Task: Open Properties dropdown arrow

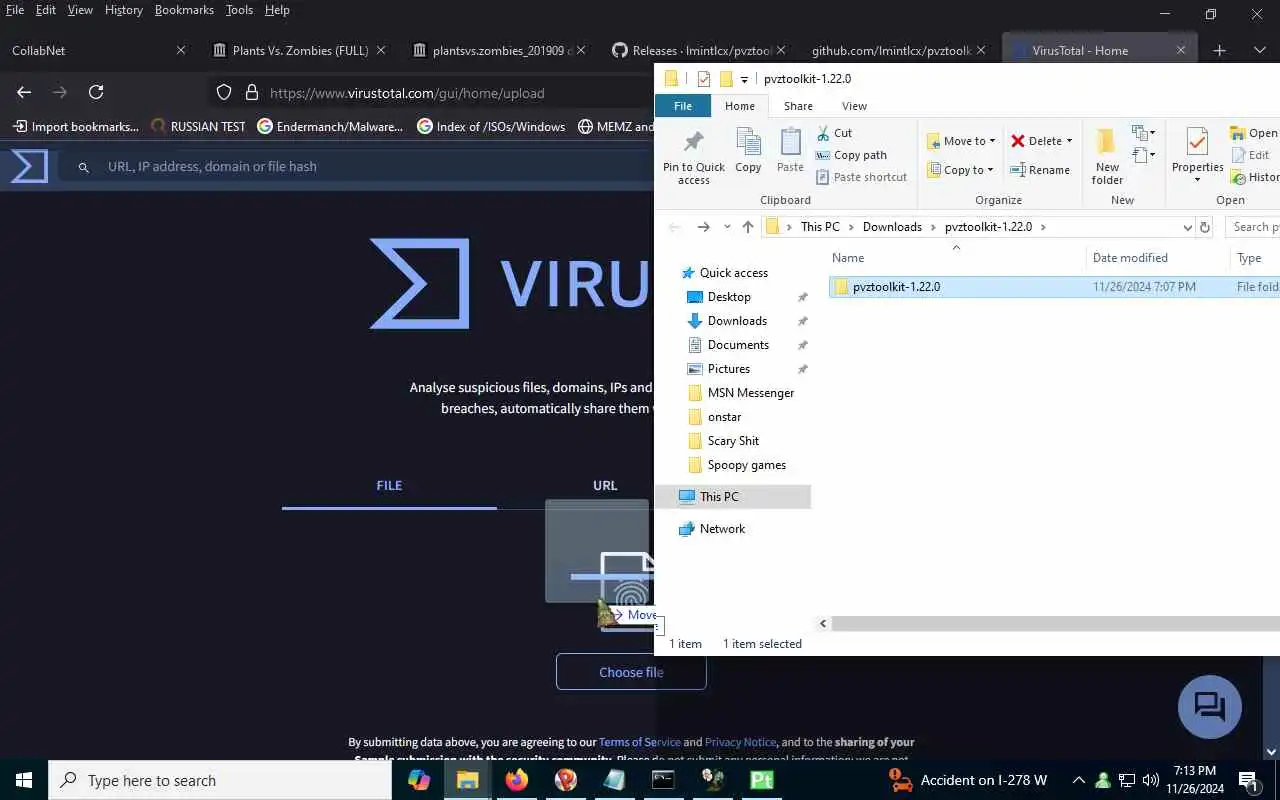Action: tap(1197, 180)
